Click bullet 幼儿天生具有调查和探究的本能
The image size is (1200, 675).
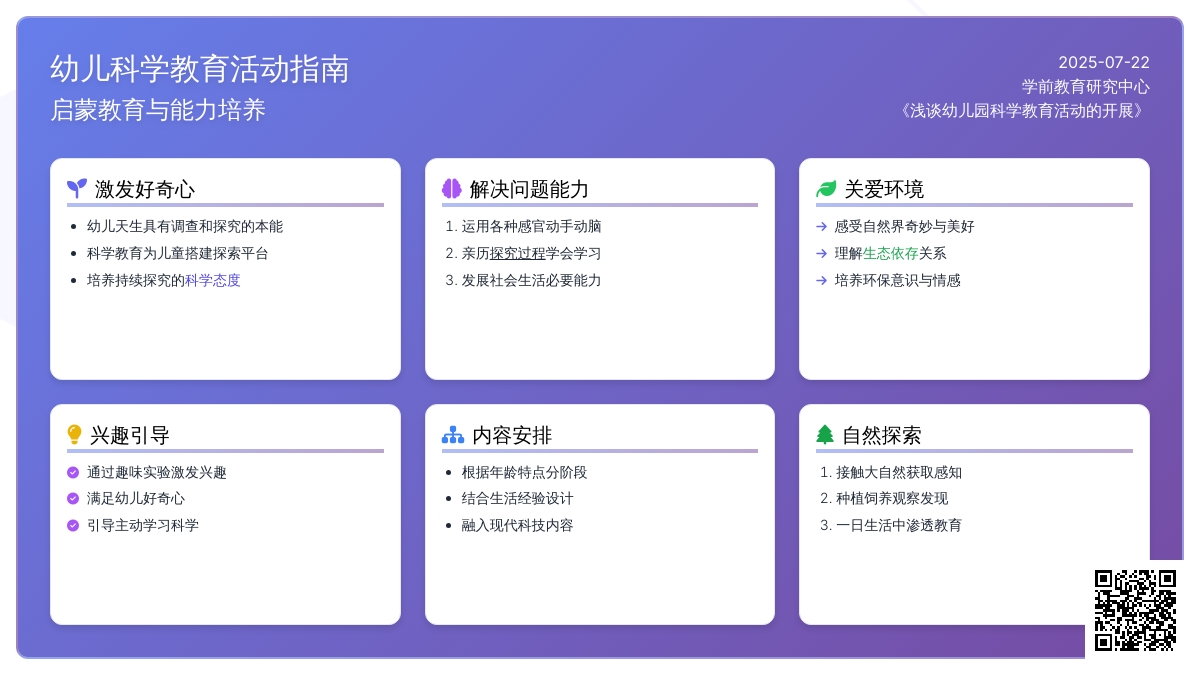(x=185, y=226)
